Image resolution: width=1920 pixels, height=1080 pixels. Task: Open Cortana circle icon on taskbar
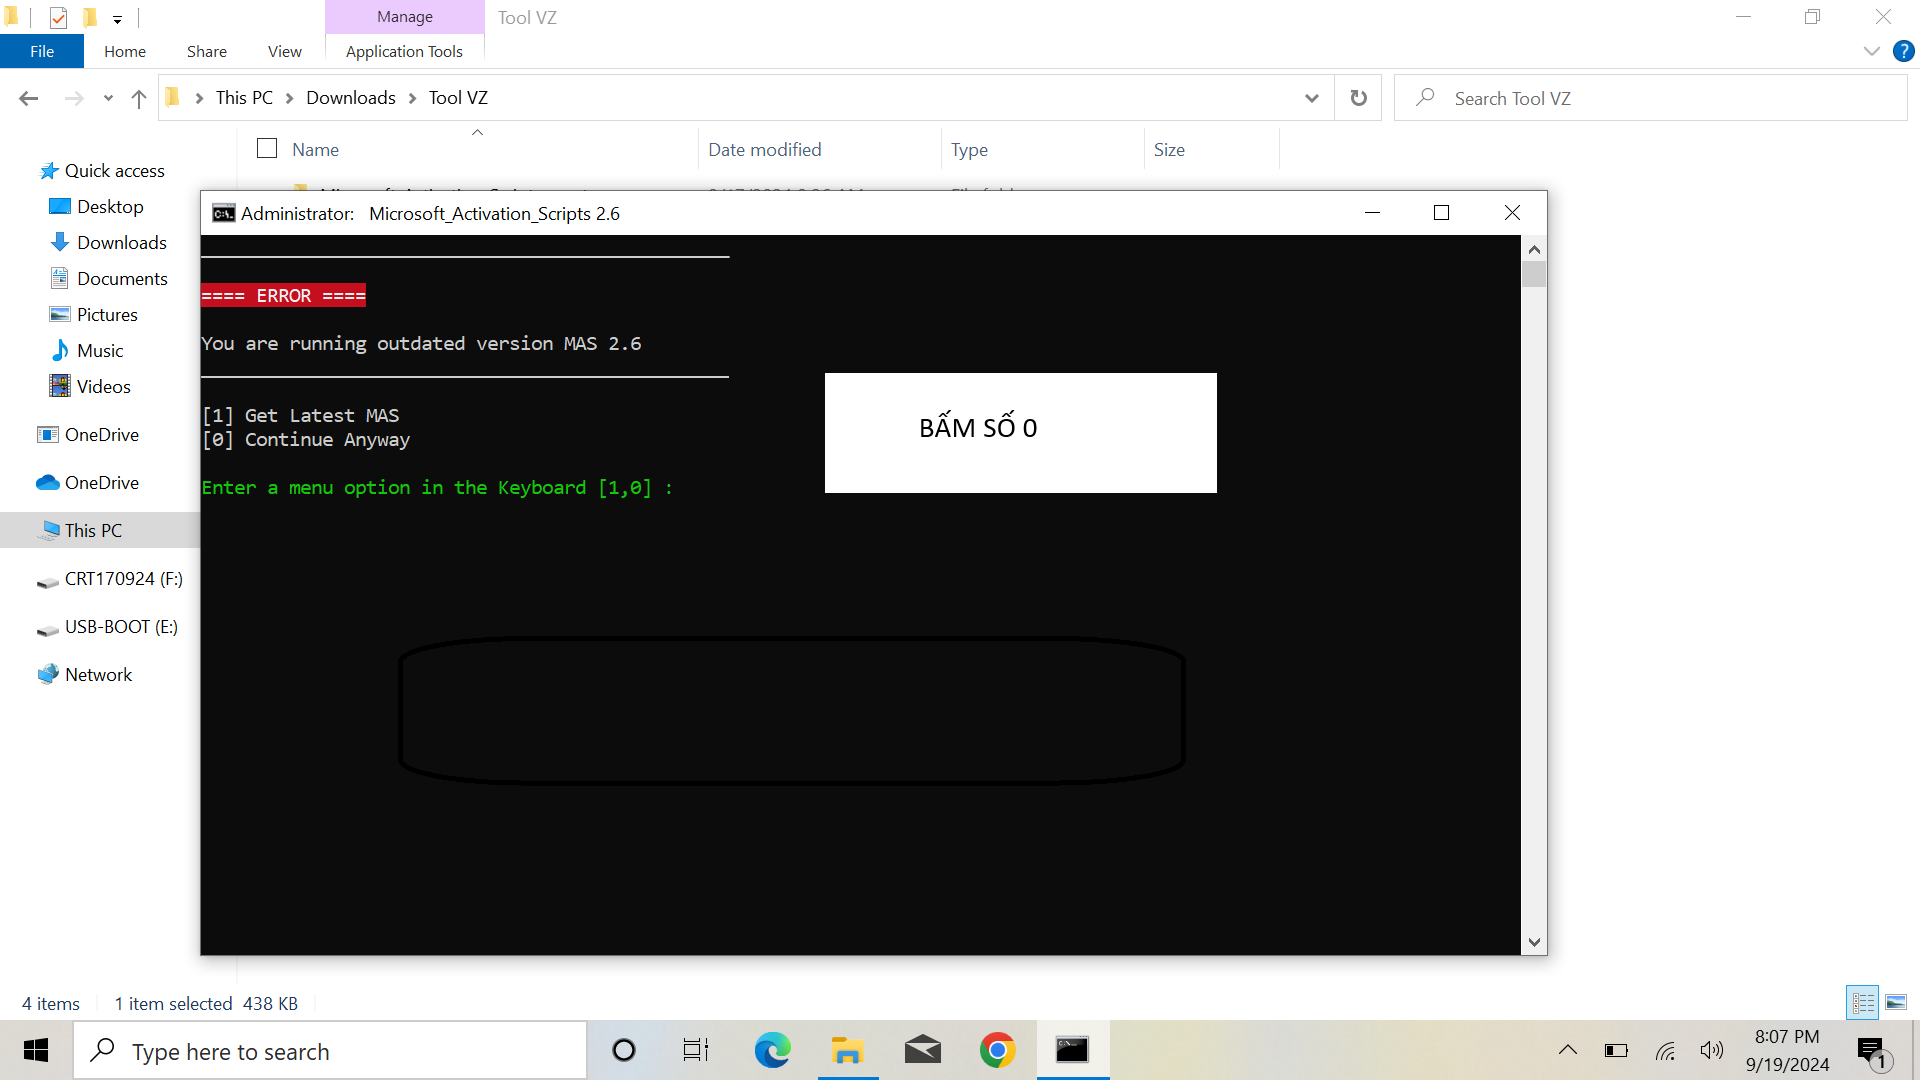coord(624,1050)
